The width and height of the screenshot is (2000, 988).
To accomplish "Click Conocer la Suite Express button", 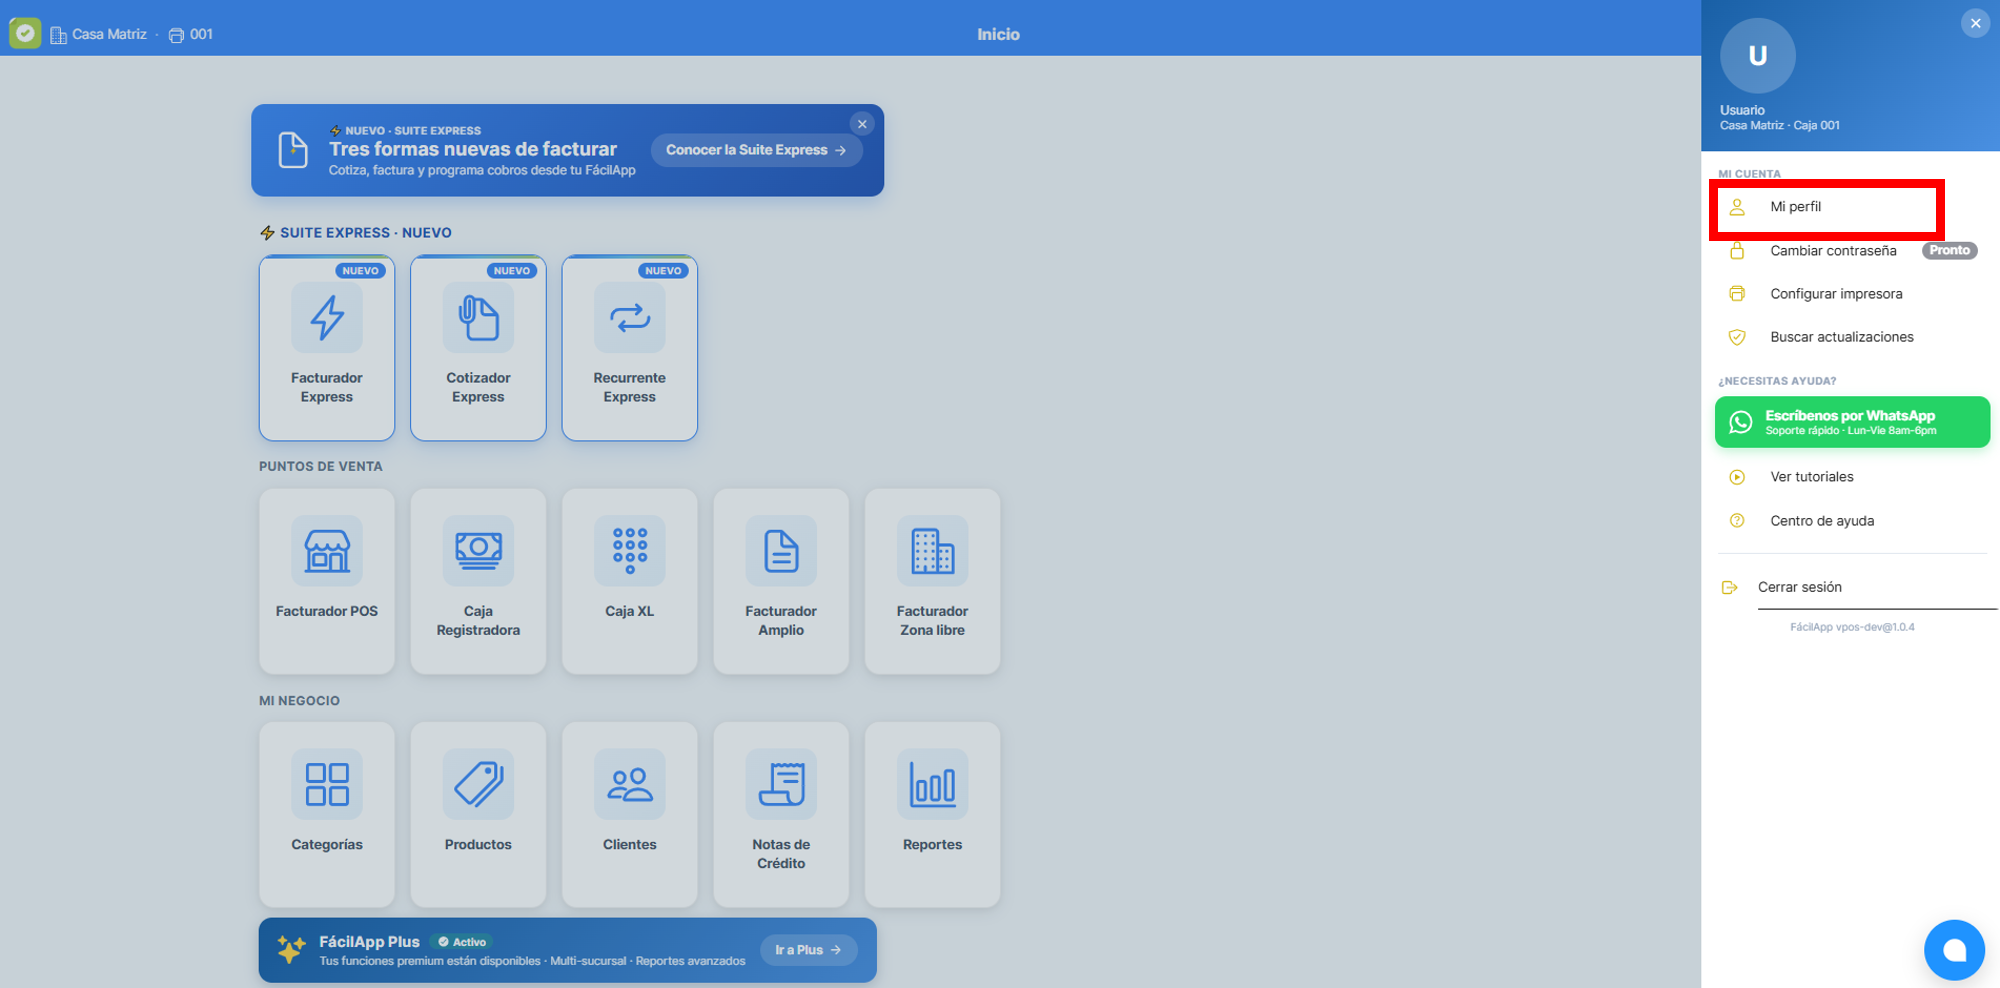I will point(757,150).
